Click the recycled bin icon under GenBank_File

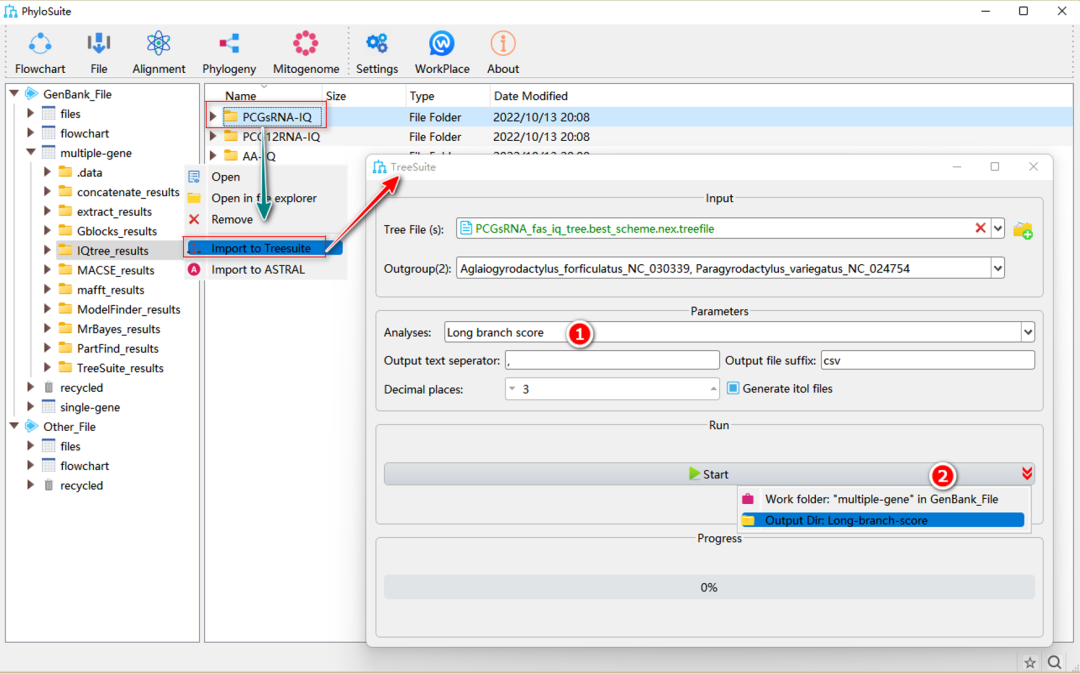pyautogui.click(x=48, y=388)
